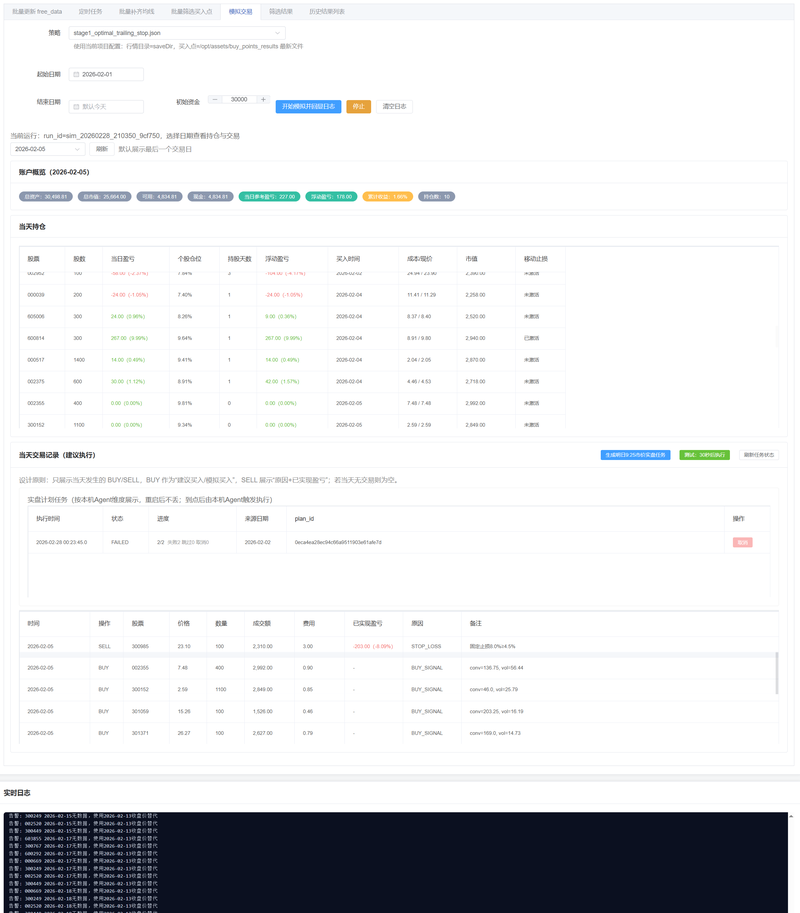
Task: Click the 现金 4,834.81 badge
Action: pos(211,197)
